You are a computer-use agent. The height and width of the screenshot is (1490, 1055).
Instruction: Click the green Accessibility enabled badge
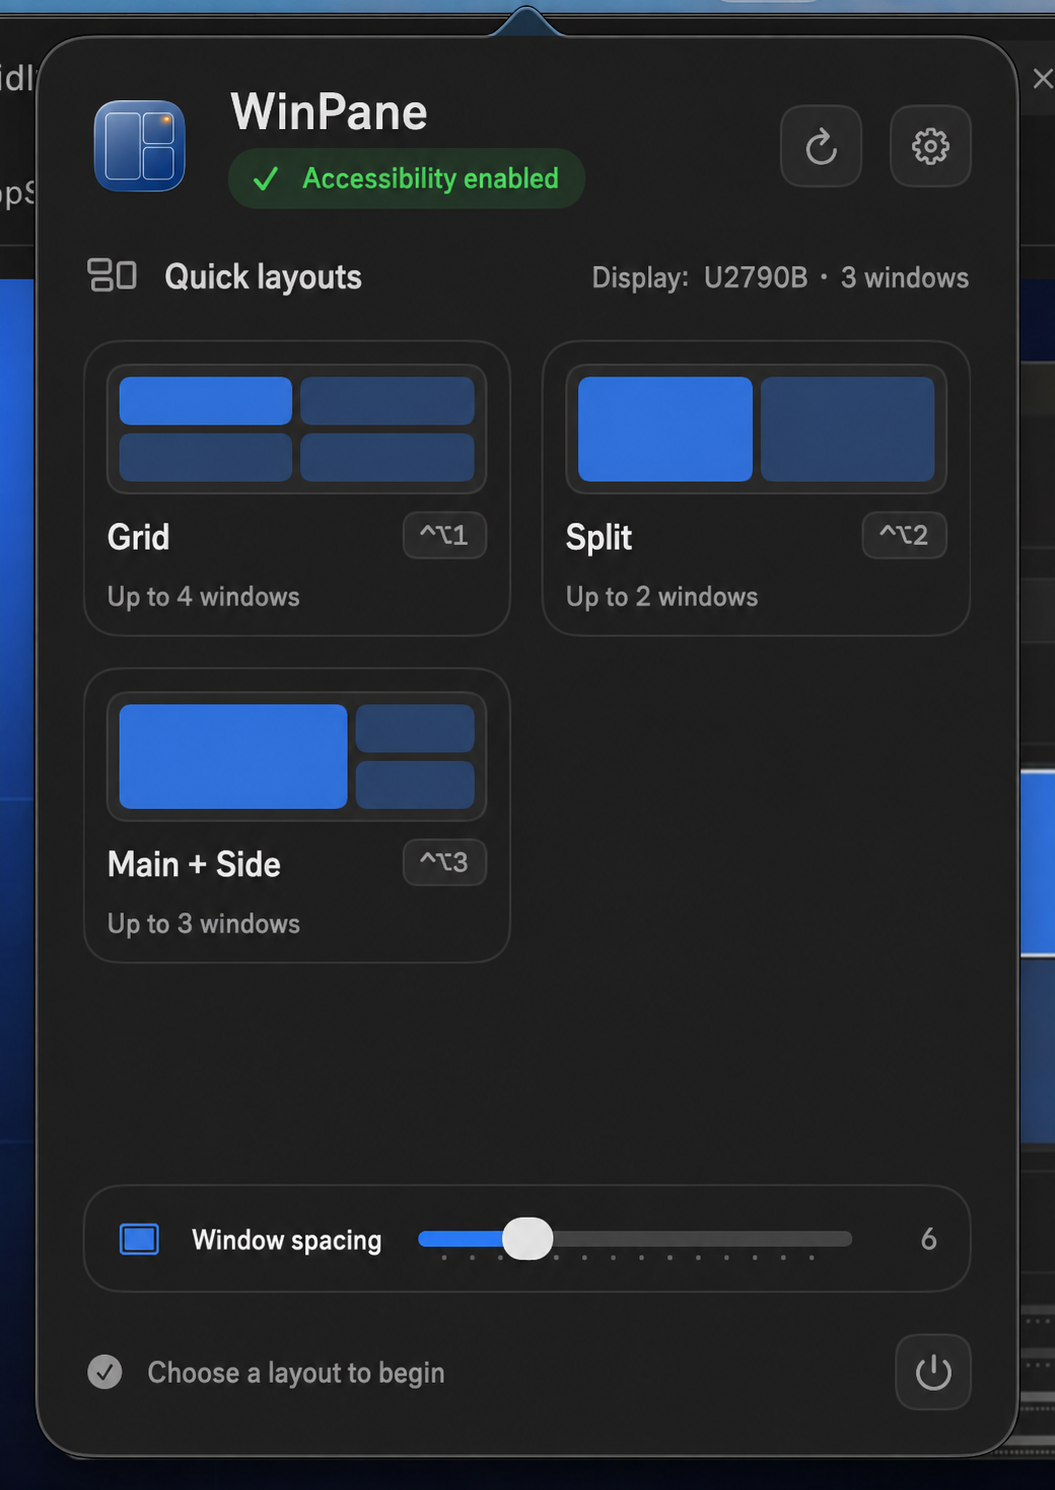406,178
